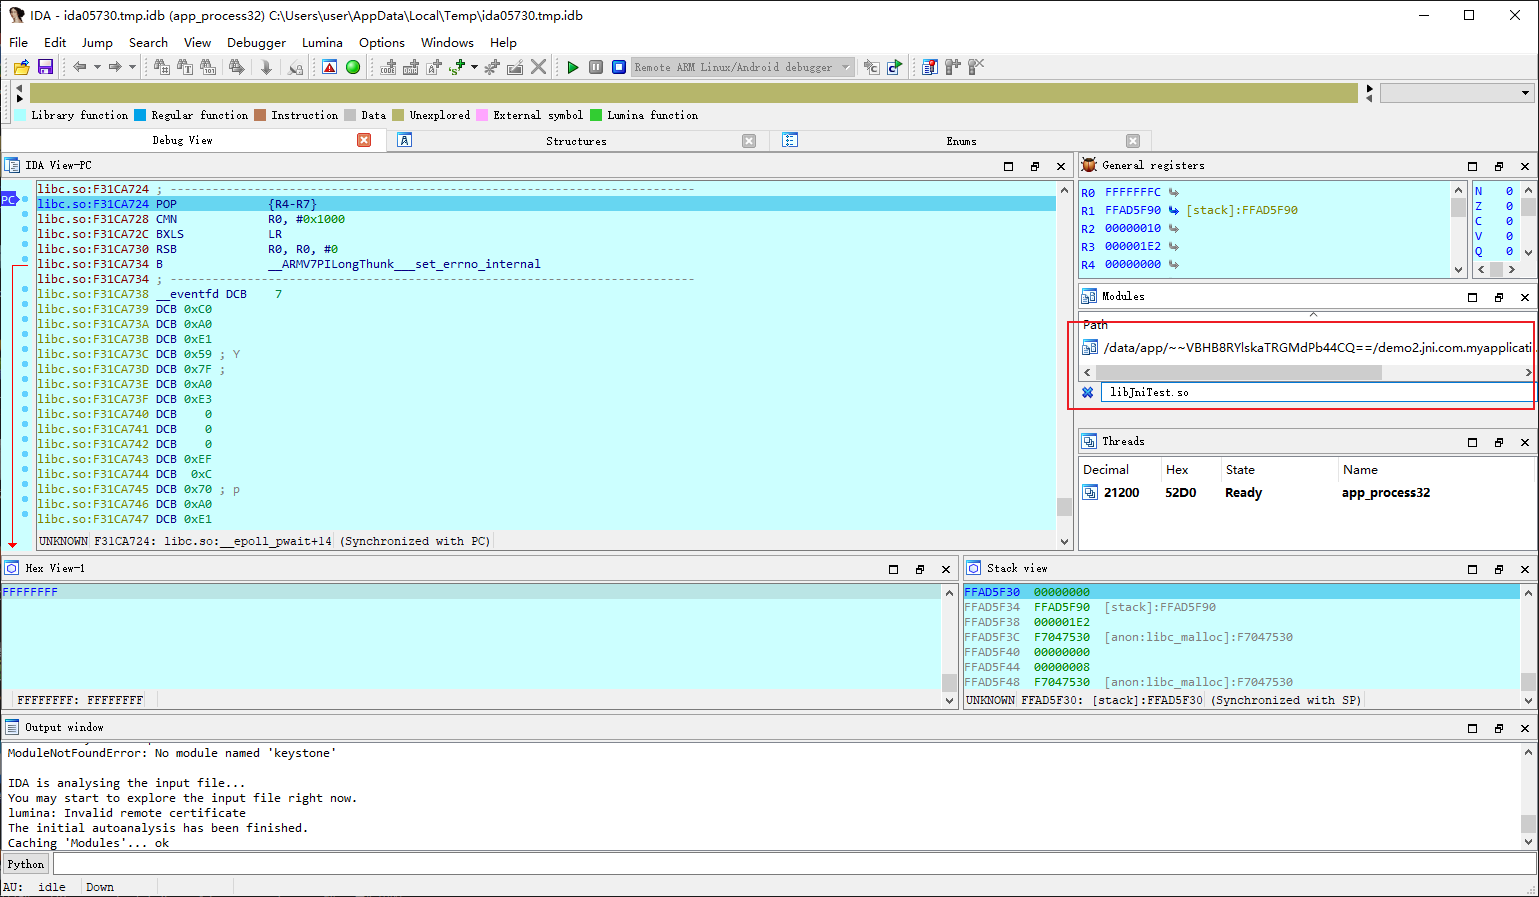The image size is (1539, 897).
Task: Select the POP {R4-R7} instruction line
Action: [x=546, y=204]
